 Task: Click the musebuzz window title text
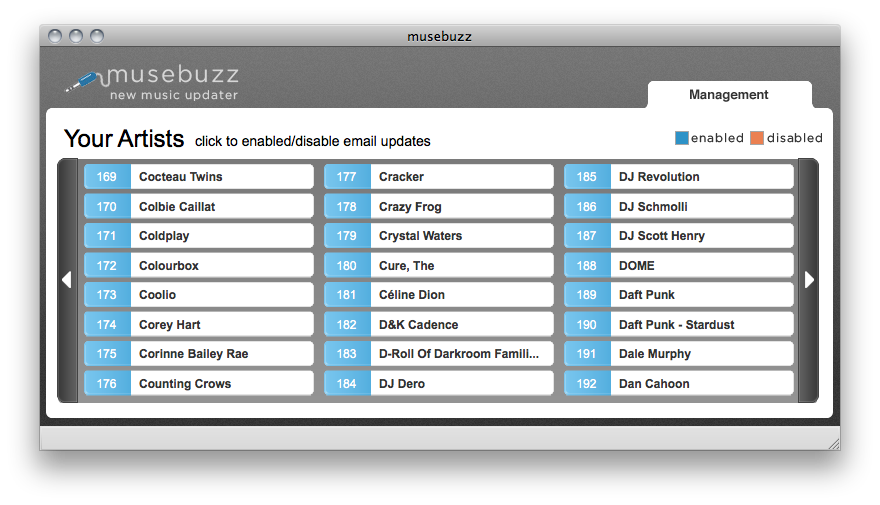[439, 36]
